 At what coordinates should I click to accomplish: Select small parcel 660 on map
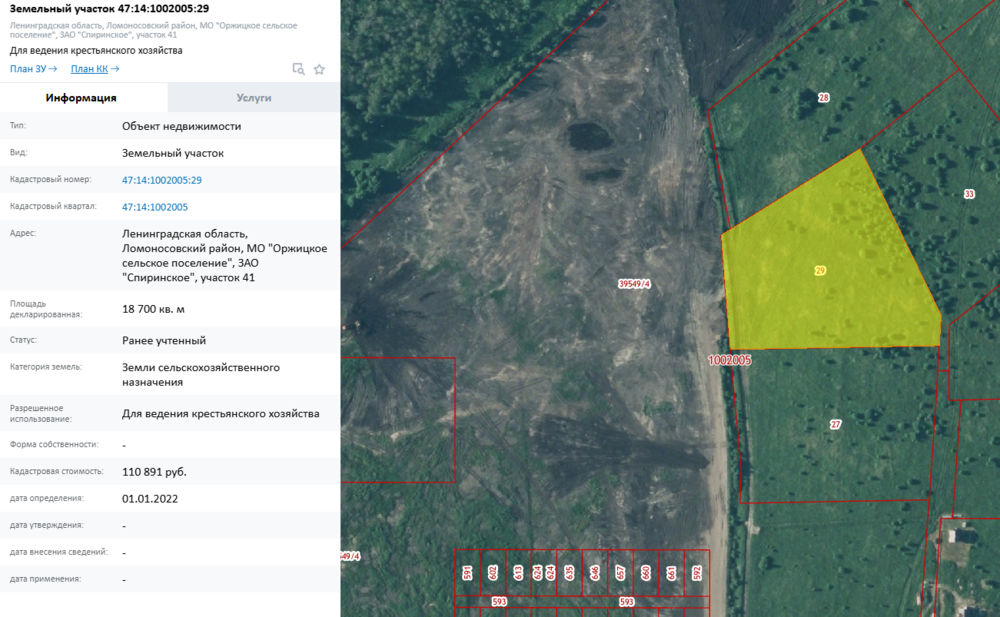[646, 572]
